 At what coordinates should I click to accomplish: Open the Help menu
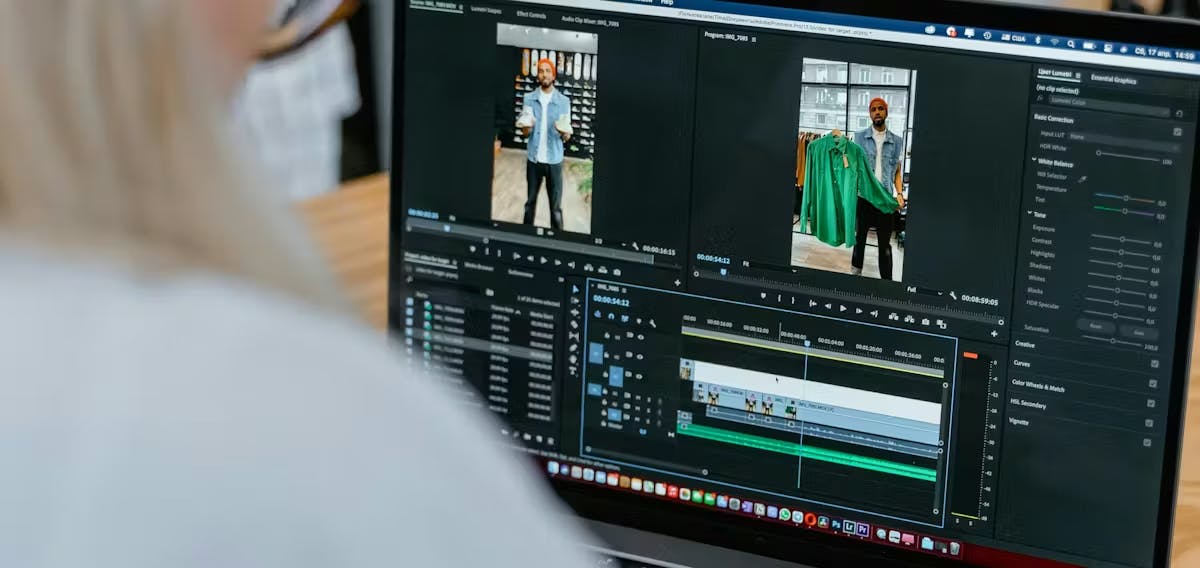[x=667, y=2]
